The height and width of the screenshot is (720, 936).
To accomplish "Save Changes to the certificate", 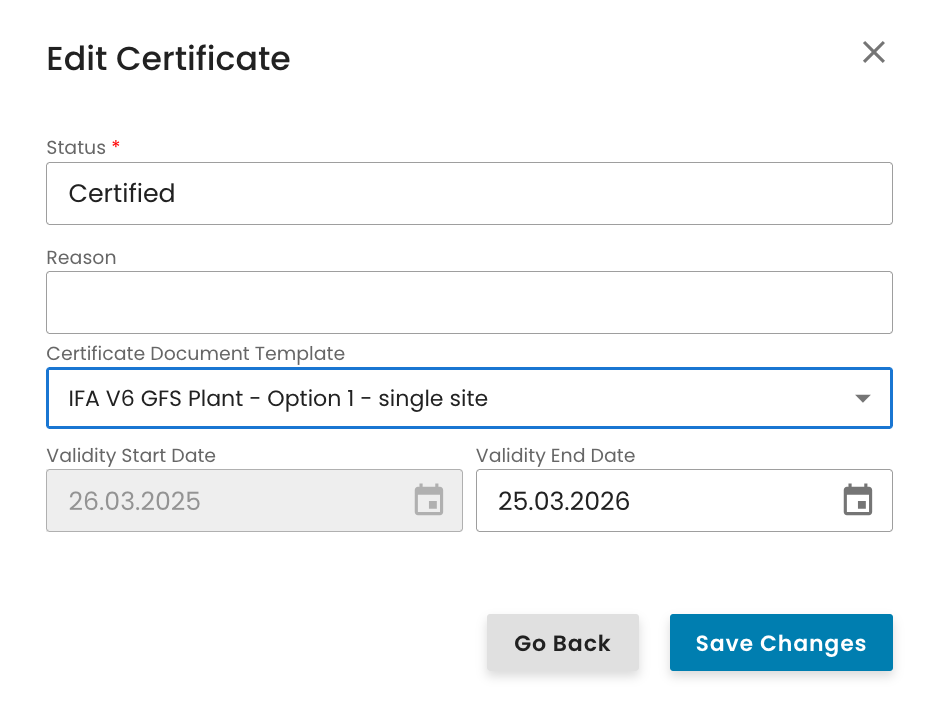I will point(780,643).
